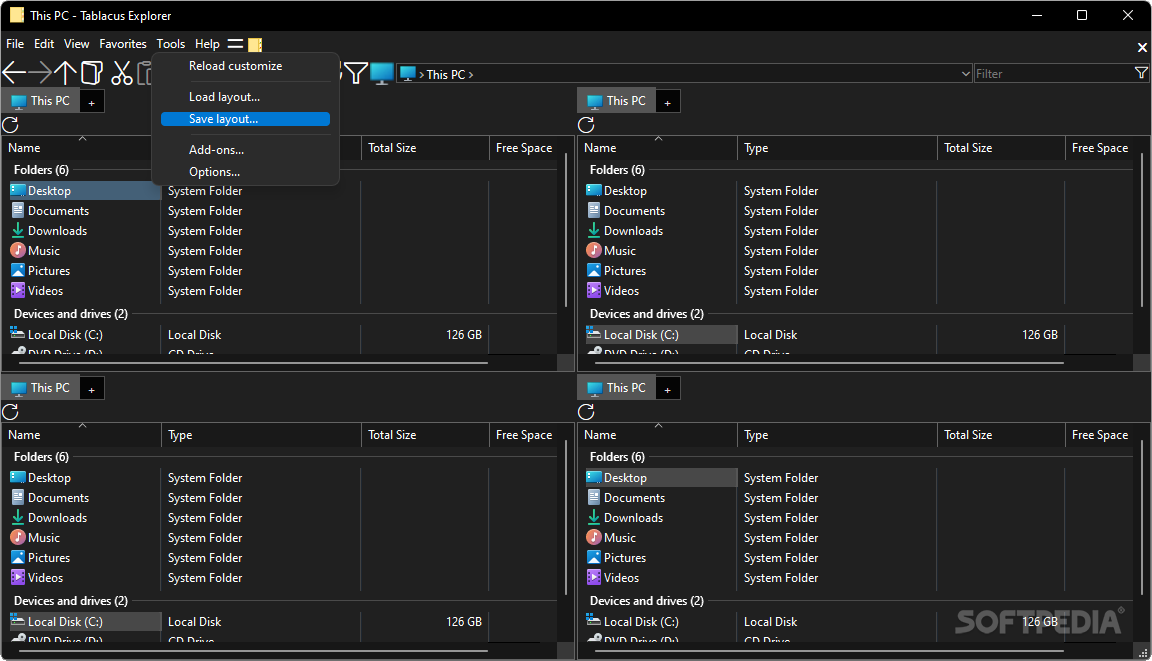Image resolution: width=1152 pixels, height=661 pixels.
Task: Open the Help menu
Action: [x=207, y=44]
